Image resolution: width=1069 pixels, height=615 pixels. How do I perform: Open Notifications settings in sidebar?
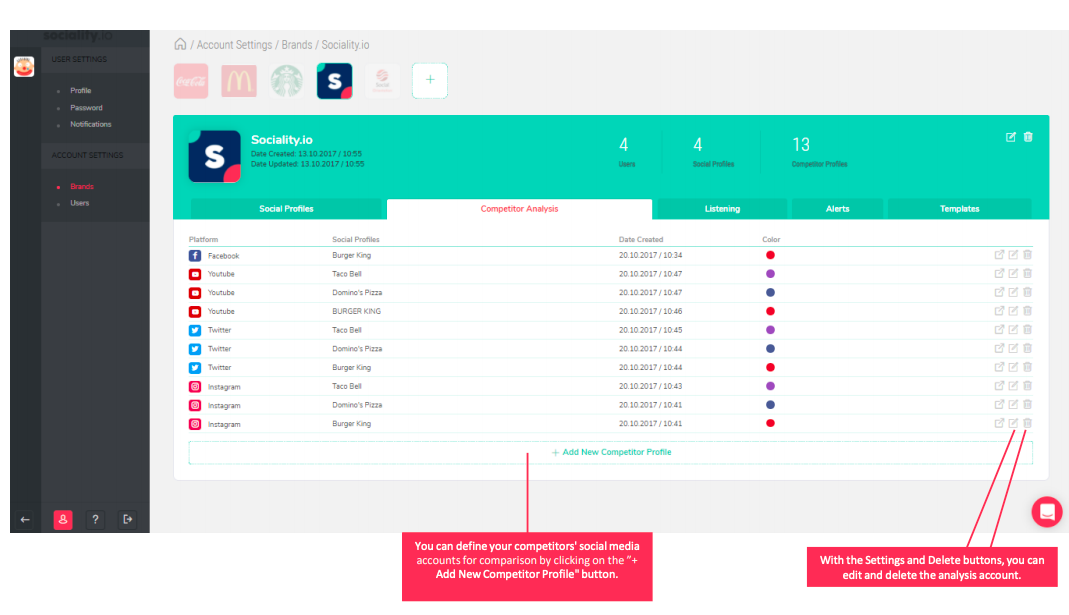click(x=91, y=124)
